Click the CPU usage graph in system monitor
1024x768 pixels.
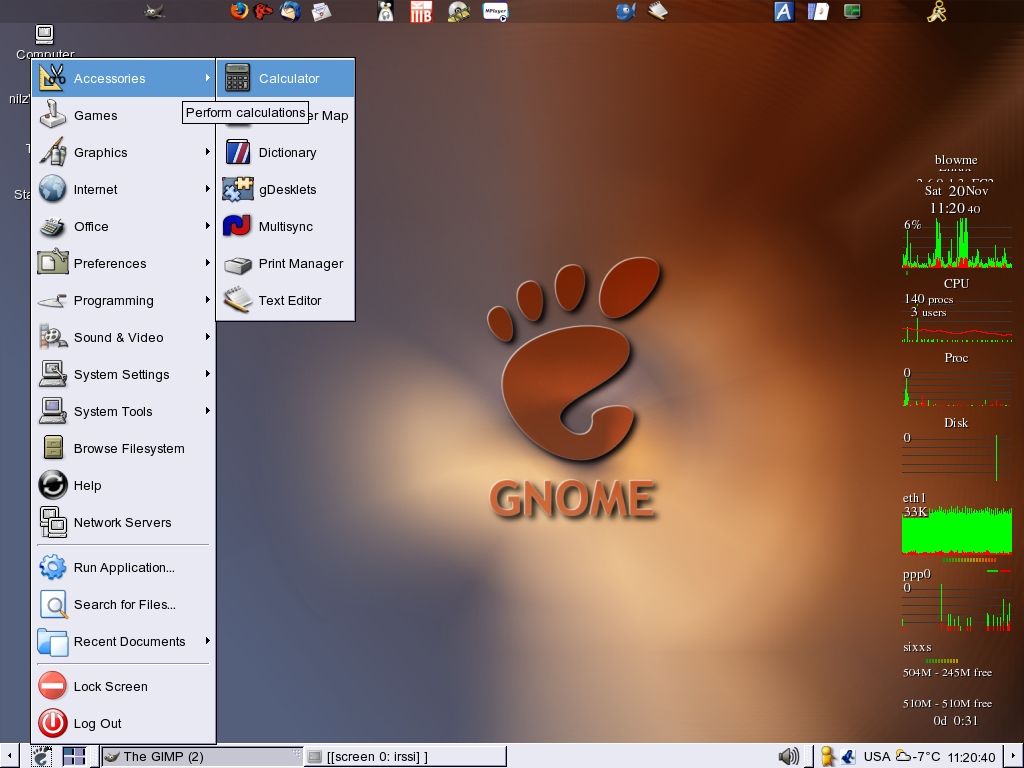click(957, 243)
